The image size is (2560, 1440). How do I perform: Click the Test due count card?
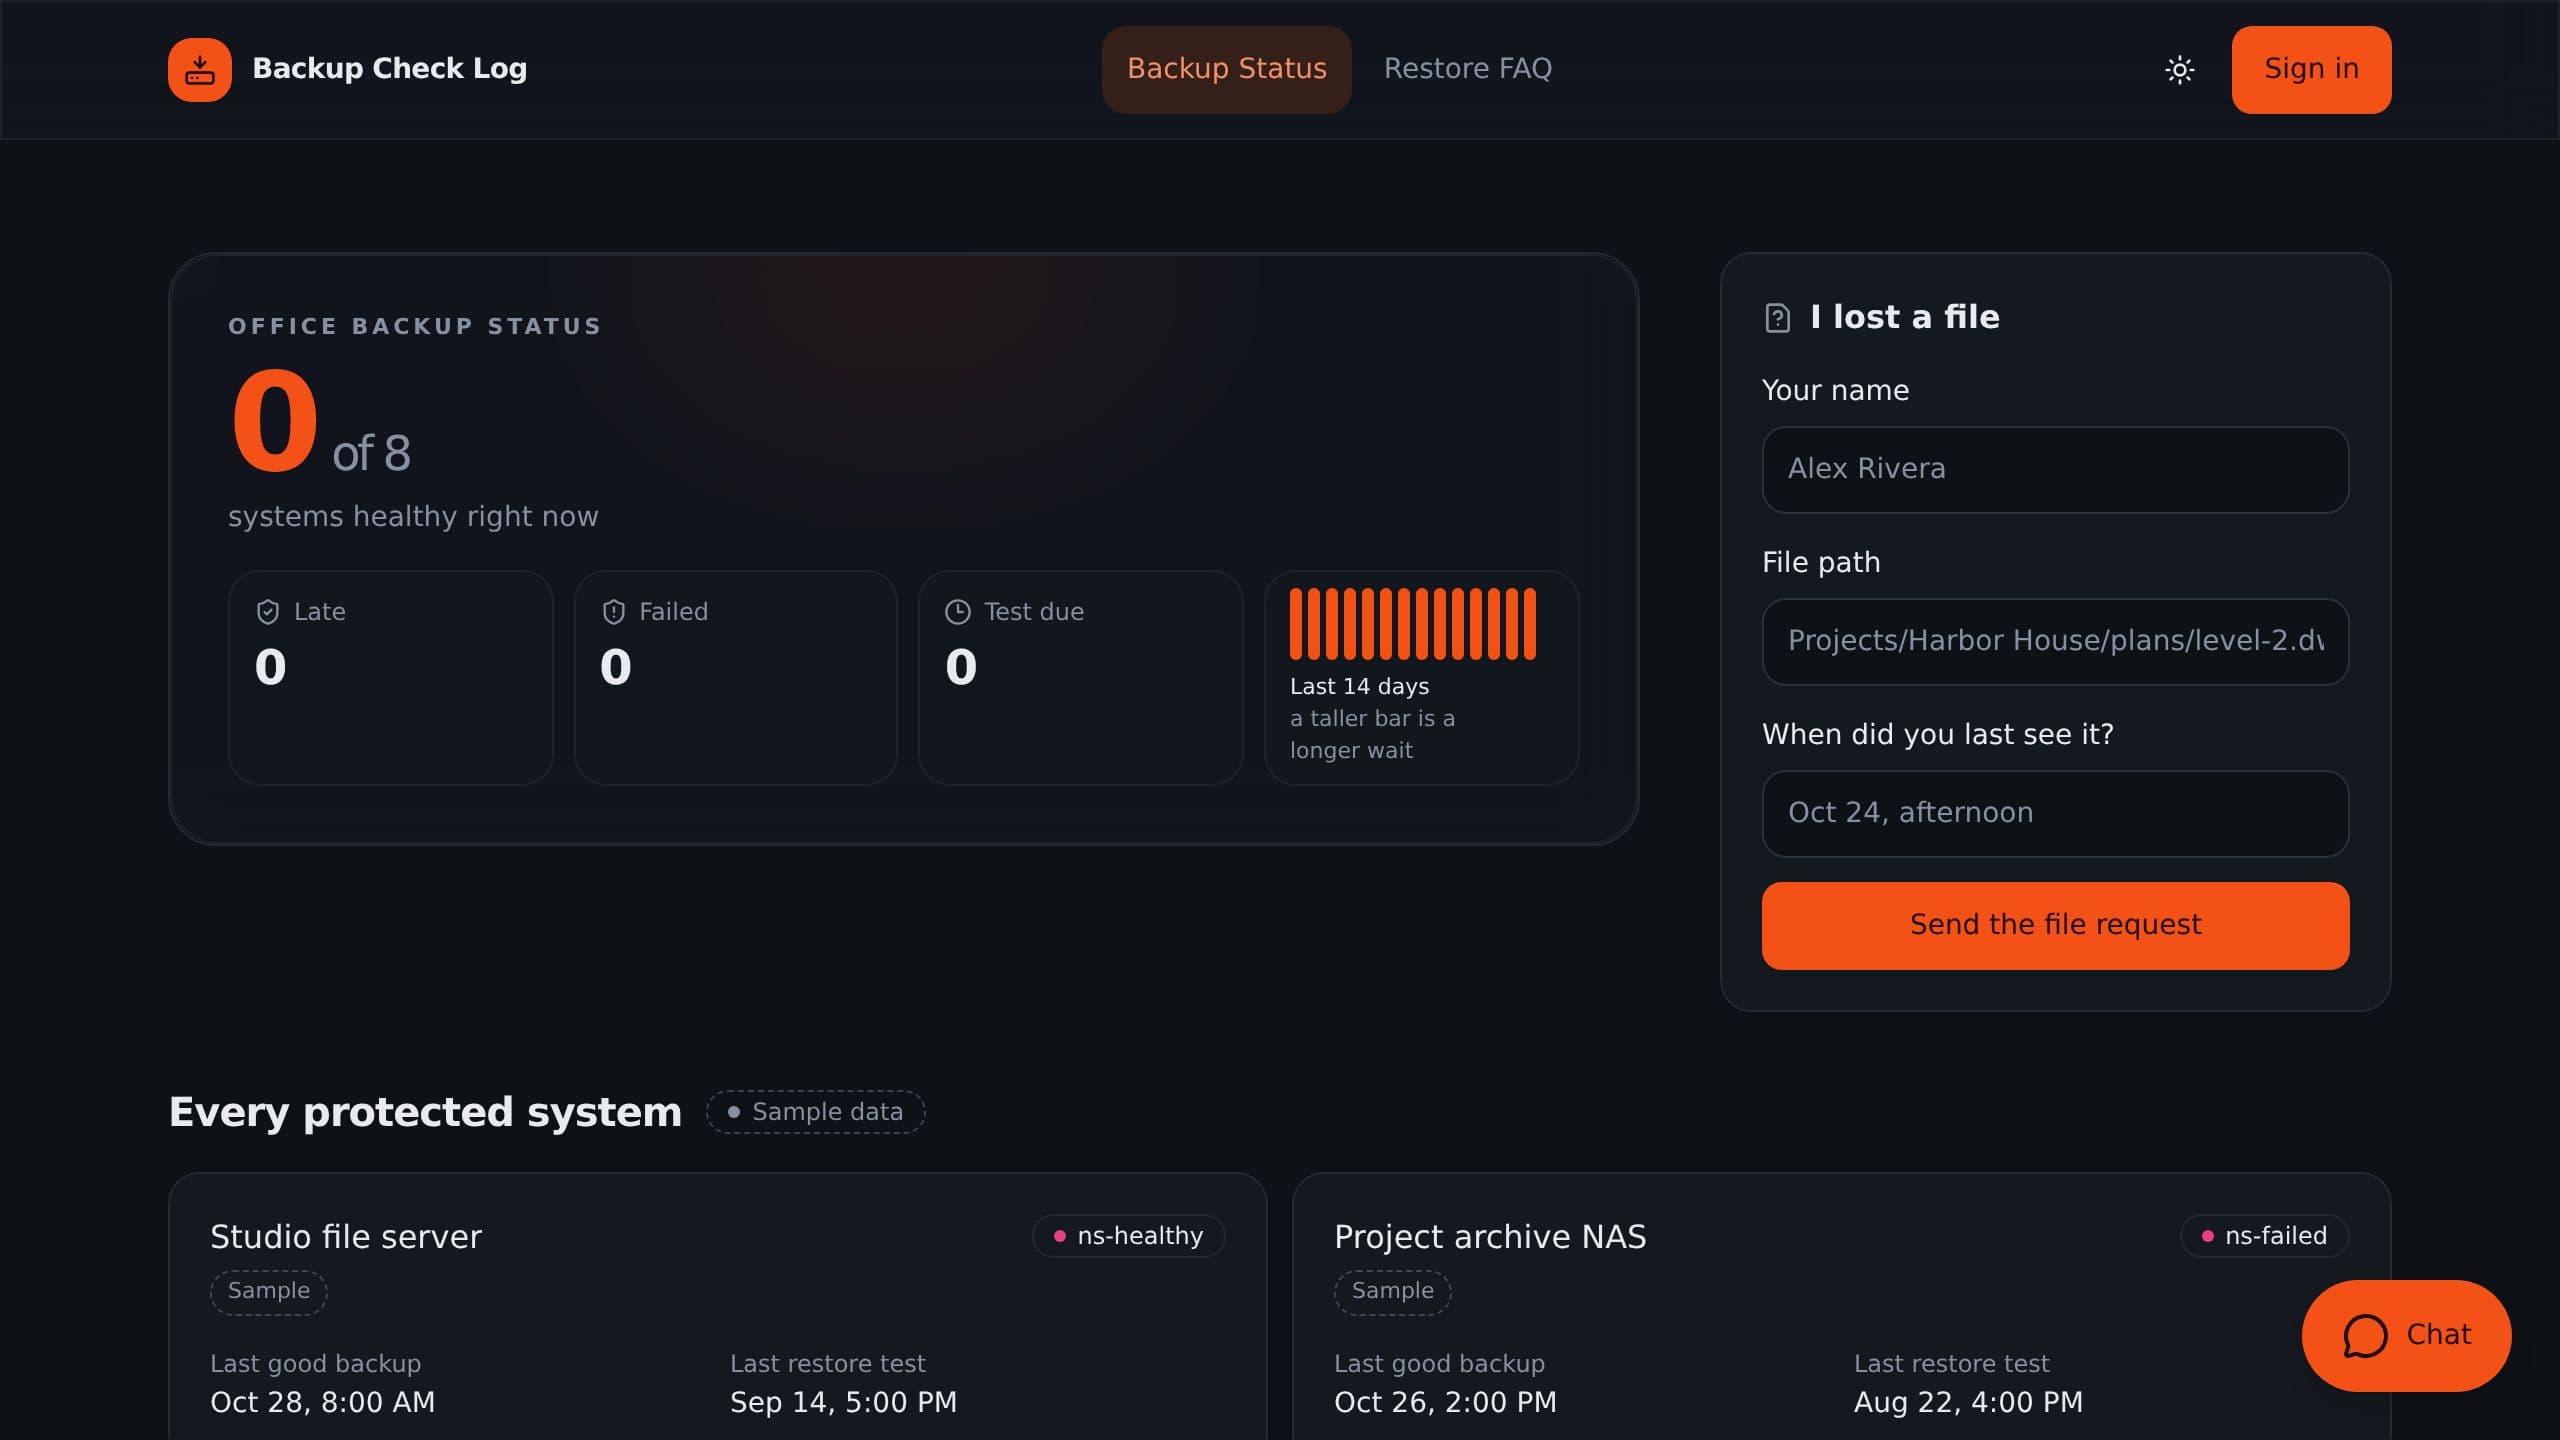click(x=1081, y=678)
